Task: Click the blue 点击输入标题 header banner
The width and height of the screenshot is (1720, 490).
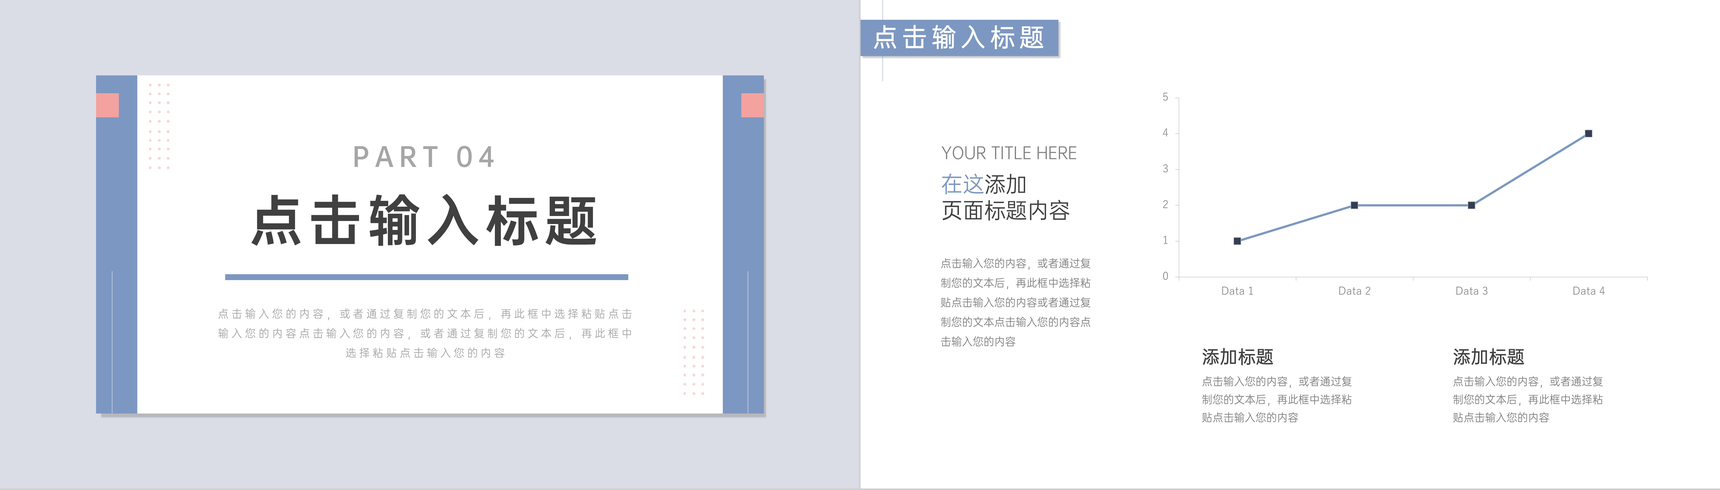Action: (958, 38)
